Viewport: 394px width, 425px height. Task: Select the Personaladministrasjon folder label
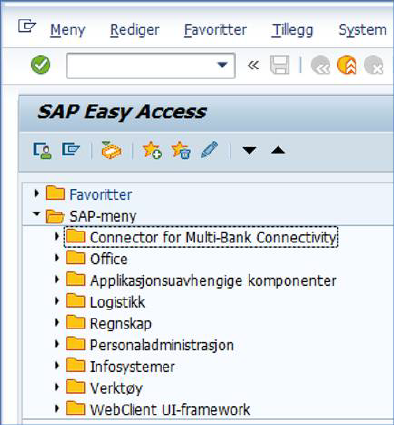coord(162,345)
